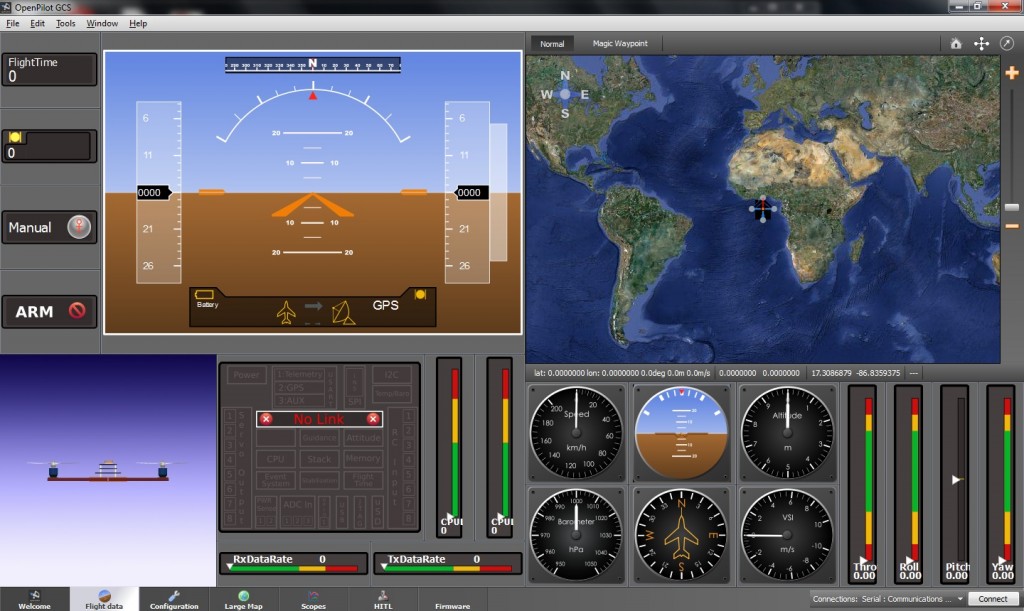Click the compass arrow icon on the map toolbar

(1007, 43)
